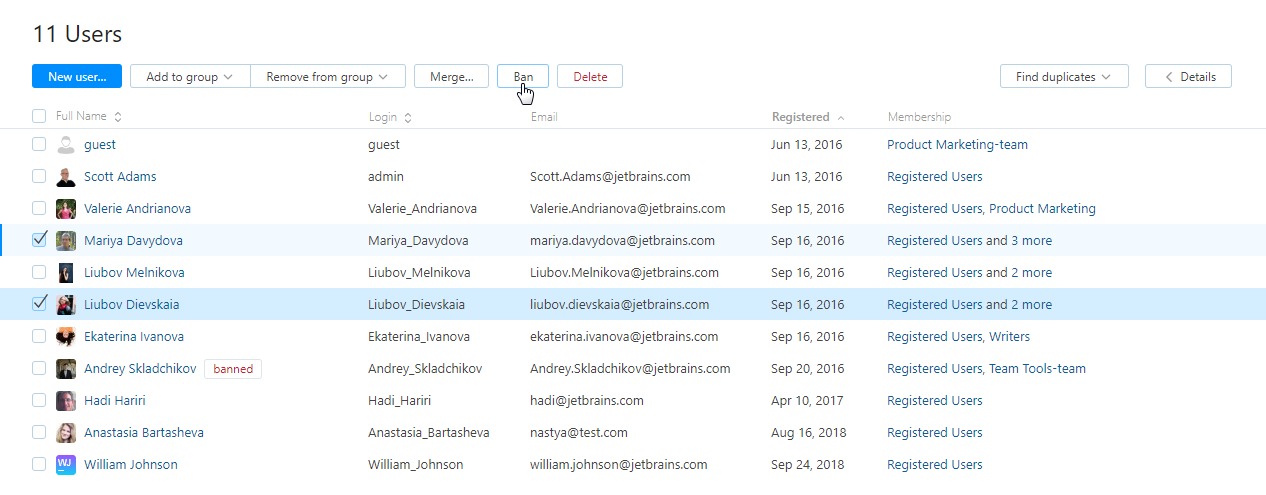Sort by Full Name column arrows
1266x495 pixels.
click(x=118, y=117)
